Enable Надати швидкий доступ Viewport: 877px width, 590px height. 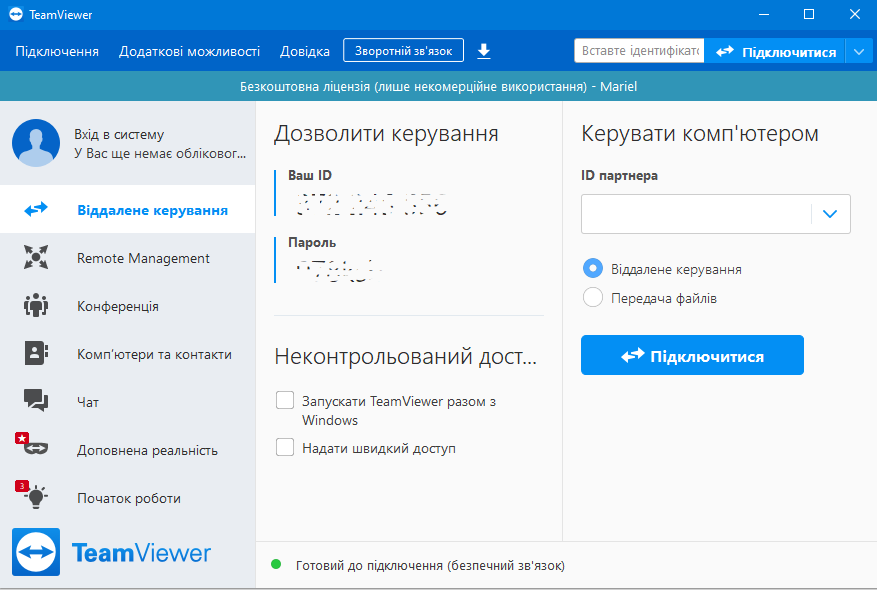[284, 448]
